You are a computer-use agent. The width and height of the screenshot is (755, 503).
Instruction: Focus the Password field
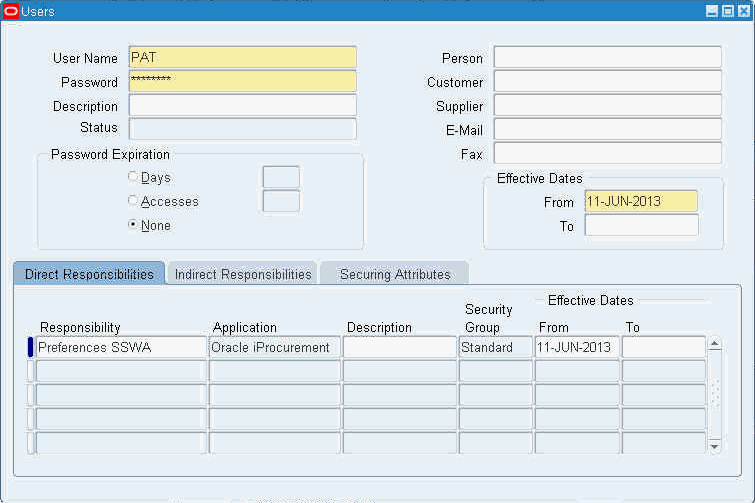[x=242, y=82]
